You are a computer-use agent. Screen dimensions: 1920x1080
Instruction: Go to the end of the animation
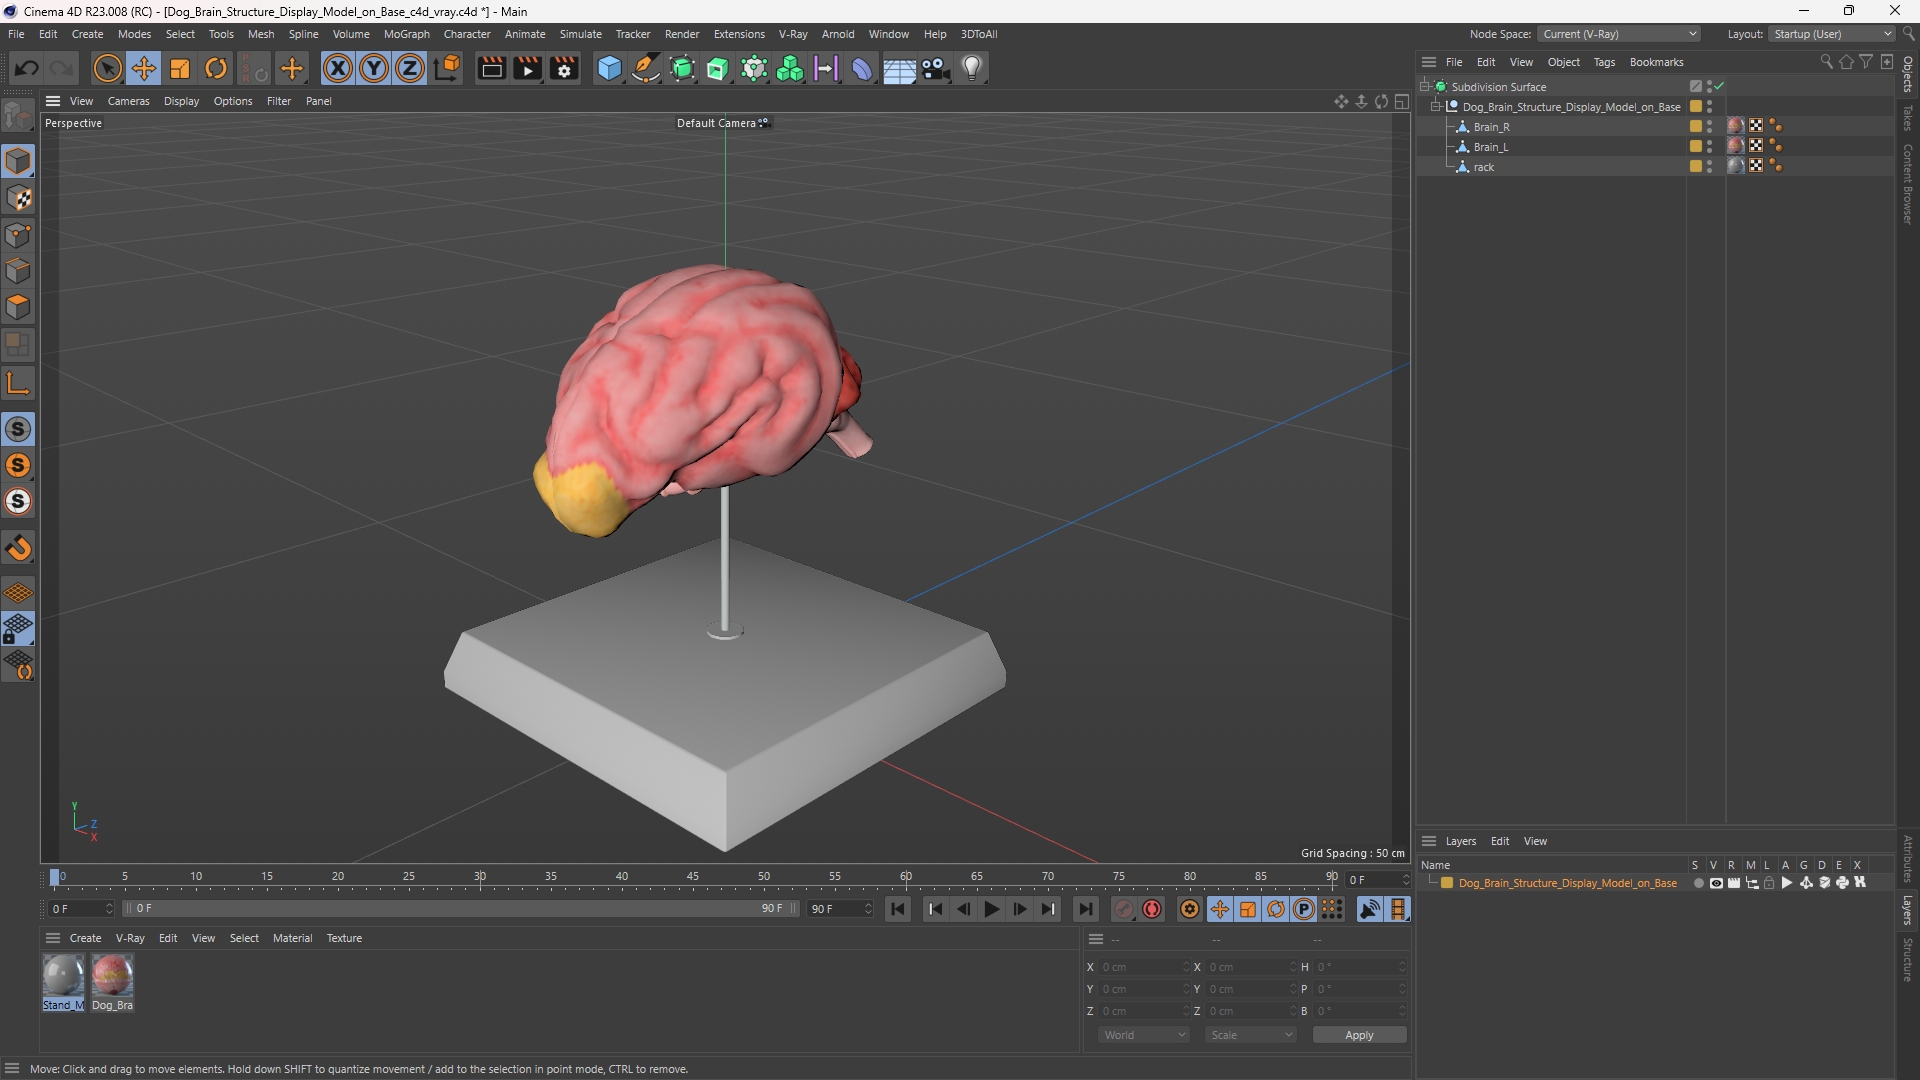click(1085, 909)
